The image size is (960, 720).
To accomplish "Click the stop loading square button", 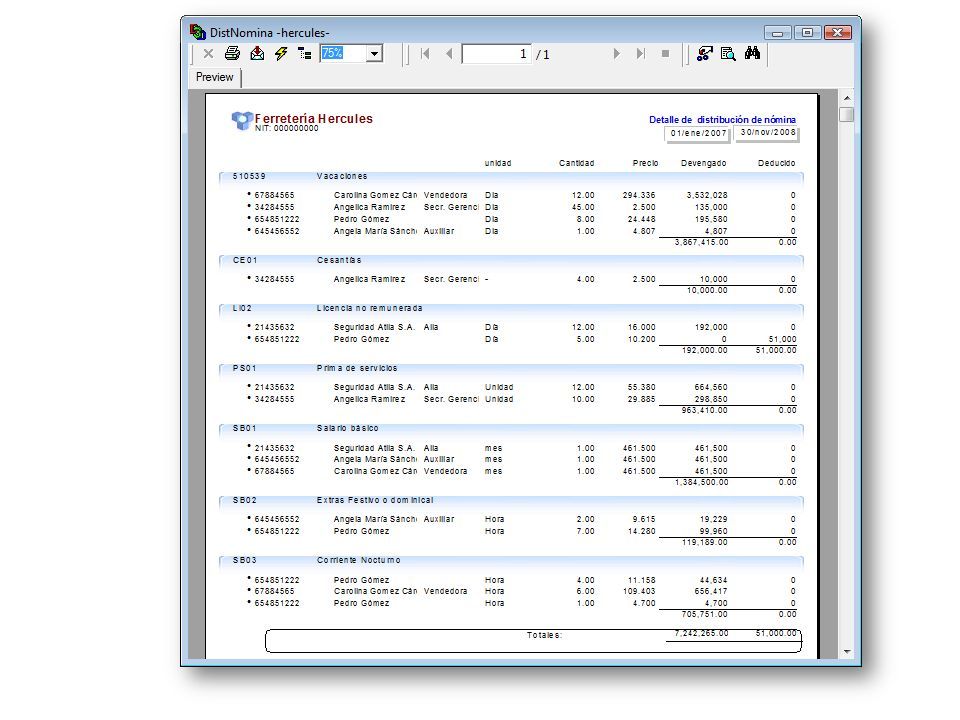I will 666,54.
